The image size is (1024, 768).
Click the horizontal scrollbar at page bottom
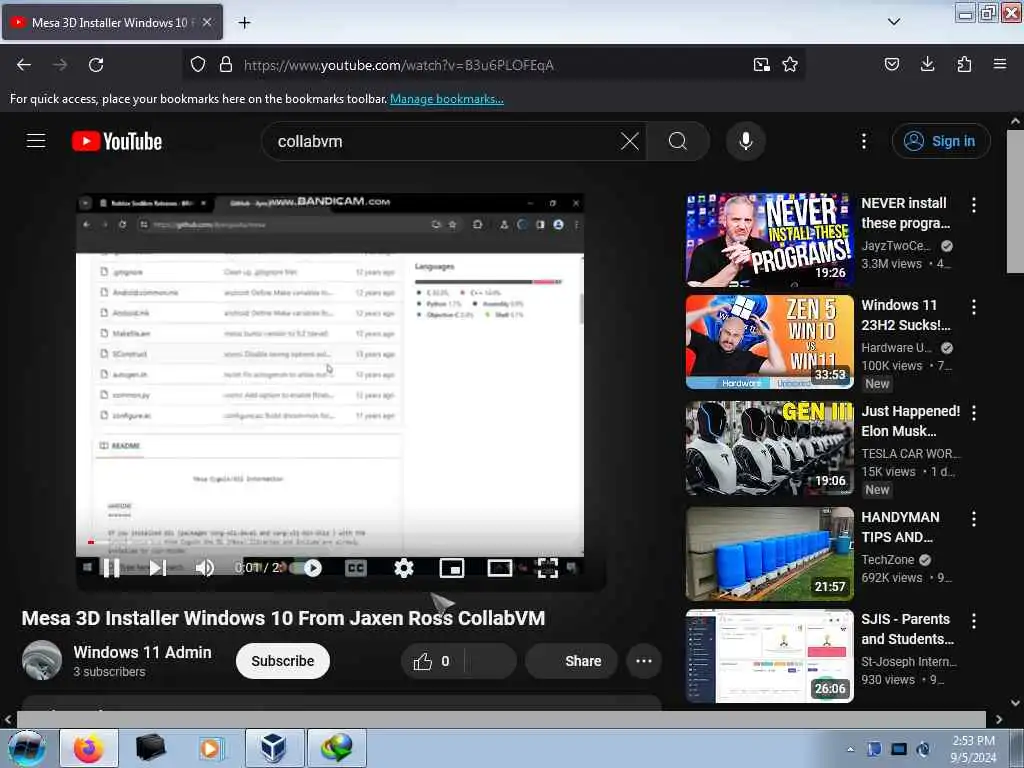pyautogui.click(x=501, y=719)
